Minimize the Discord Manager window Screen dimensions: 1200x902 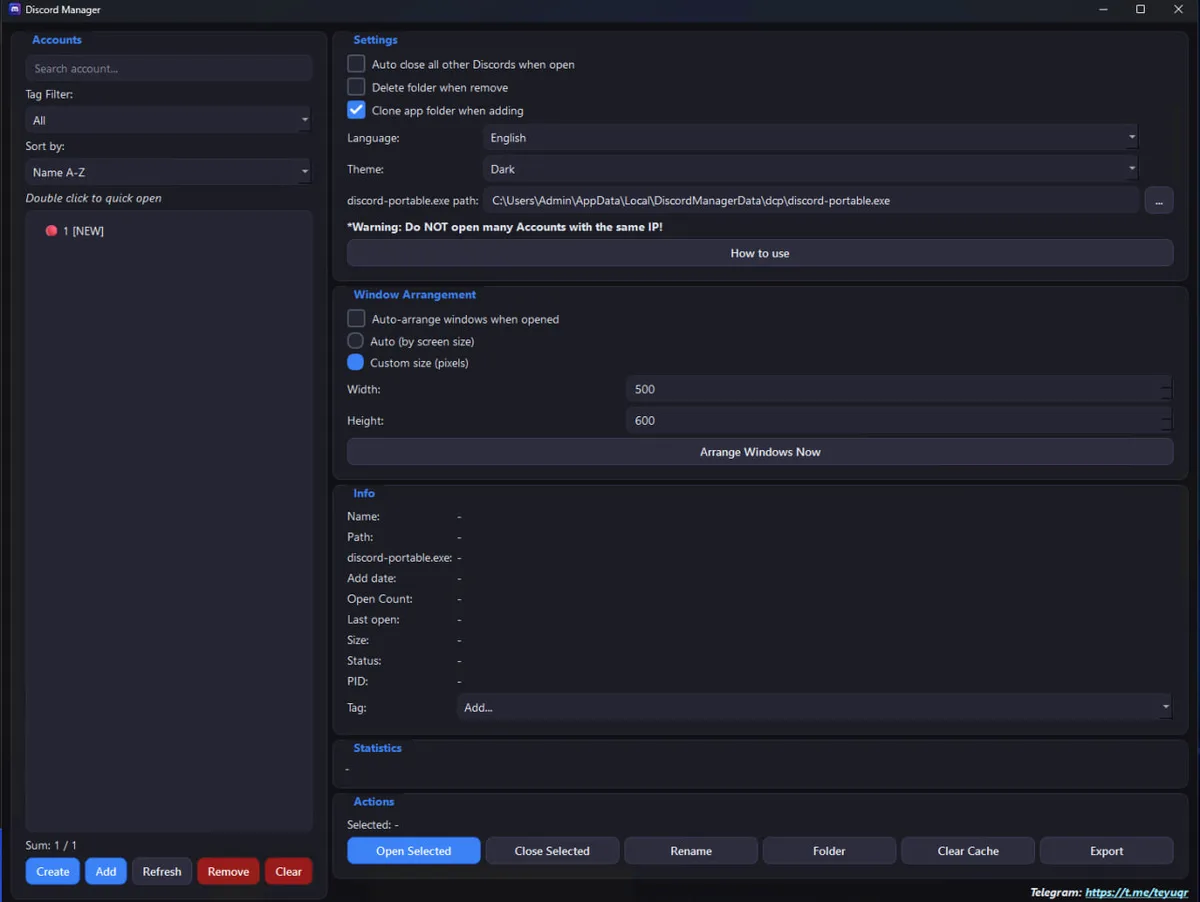click(x=1103, y=9)
